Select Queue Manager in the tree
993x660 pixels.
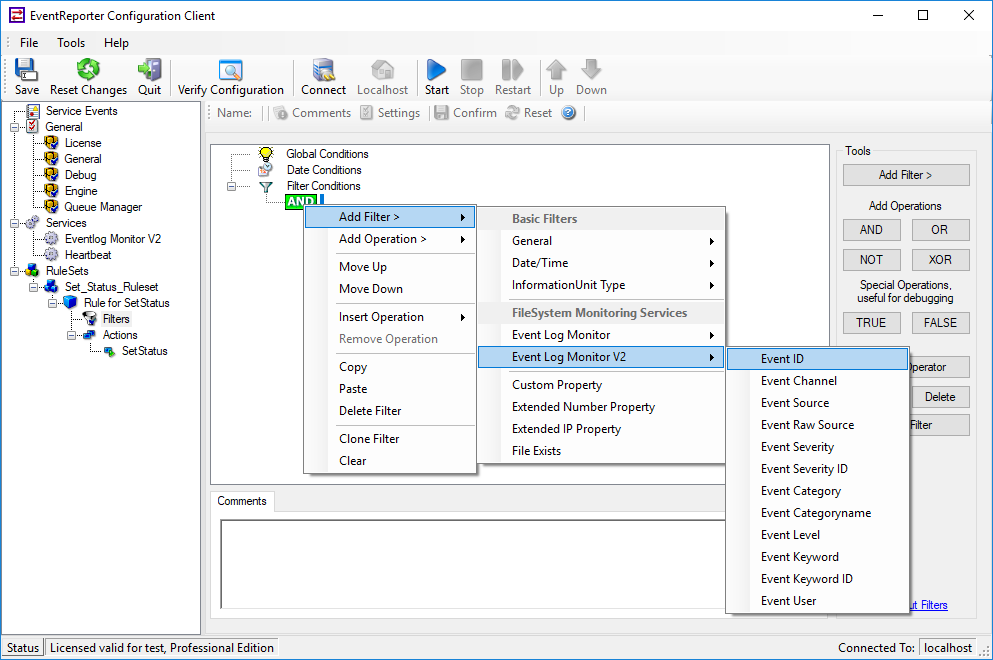click(x=103, y=207)
